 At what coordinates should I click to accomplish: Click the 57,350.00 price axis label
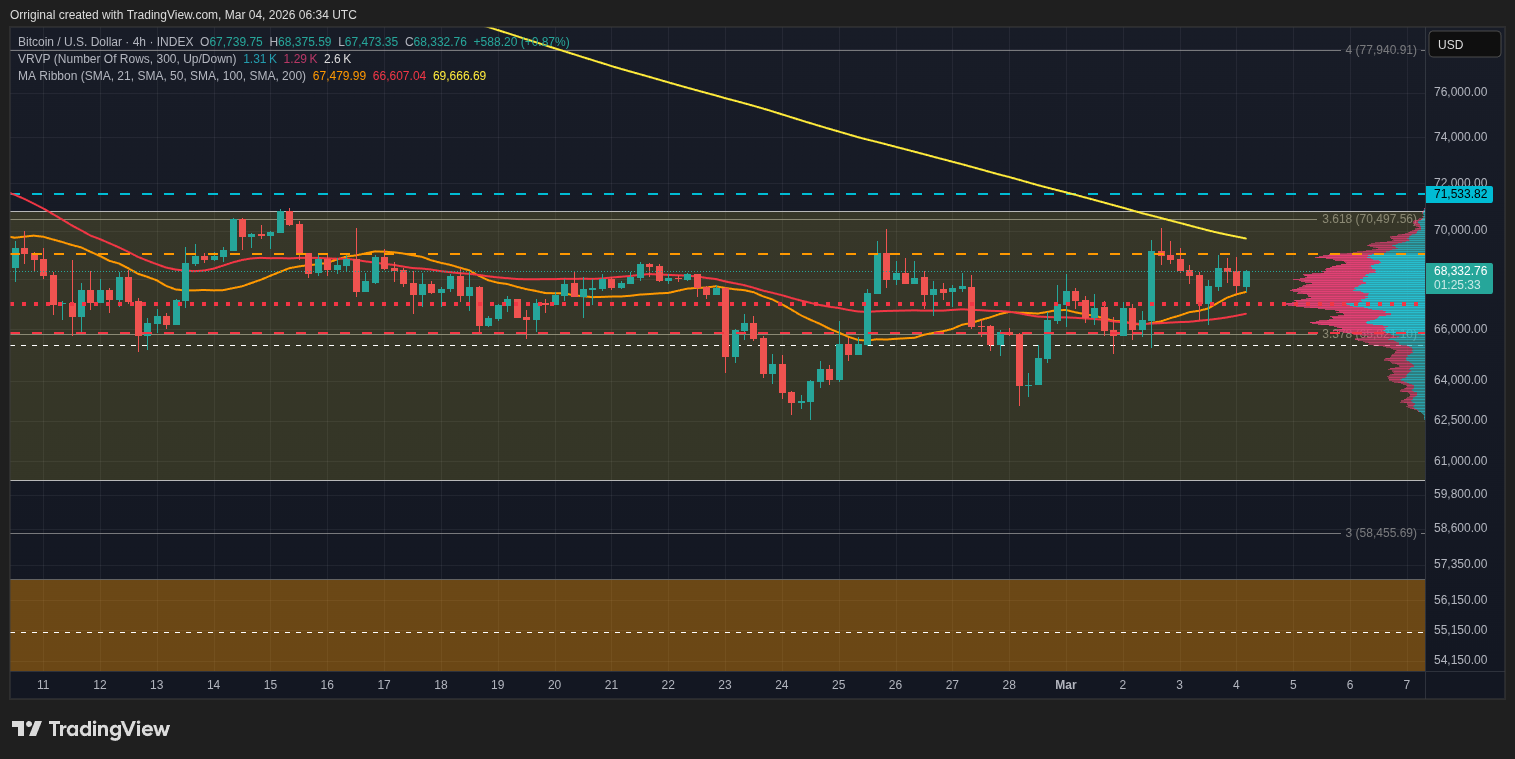pos(1460,564)
